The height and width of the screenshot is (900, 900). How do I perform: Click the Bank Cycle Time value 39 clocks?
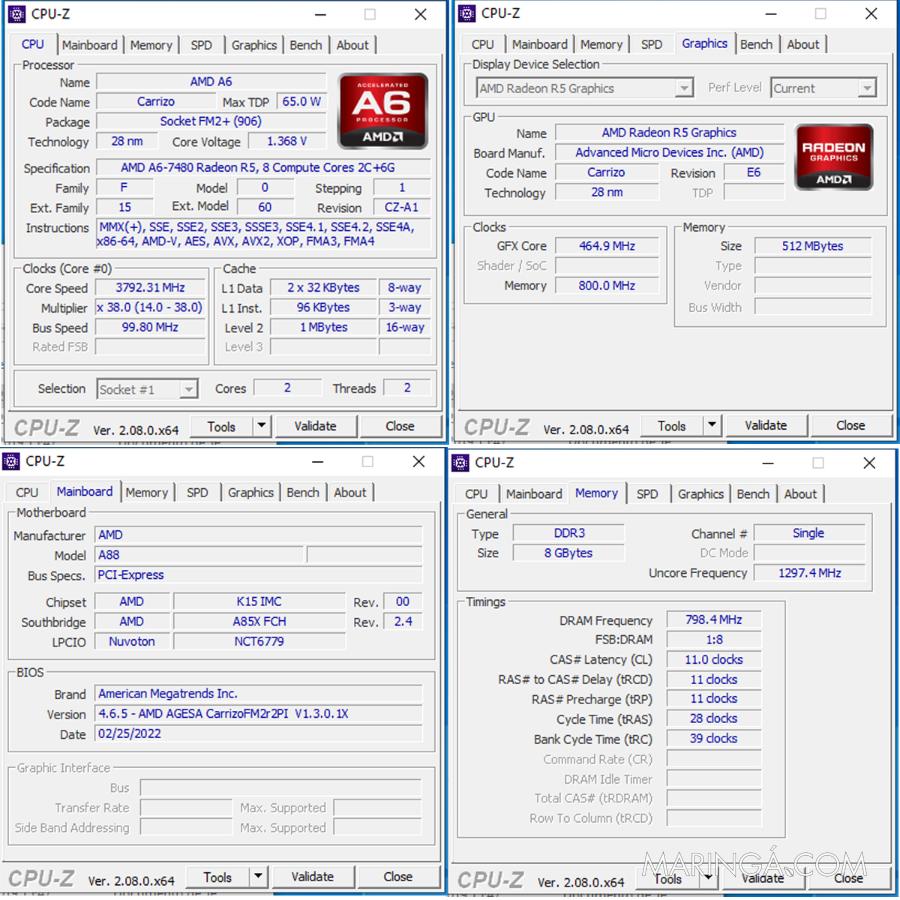coord(714,739)
